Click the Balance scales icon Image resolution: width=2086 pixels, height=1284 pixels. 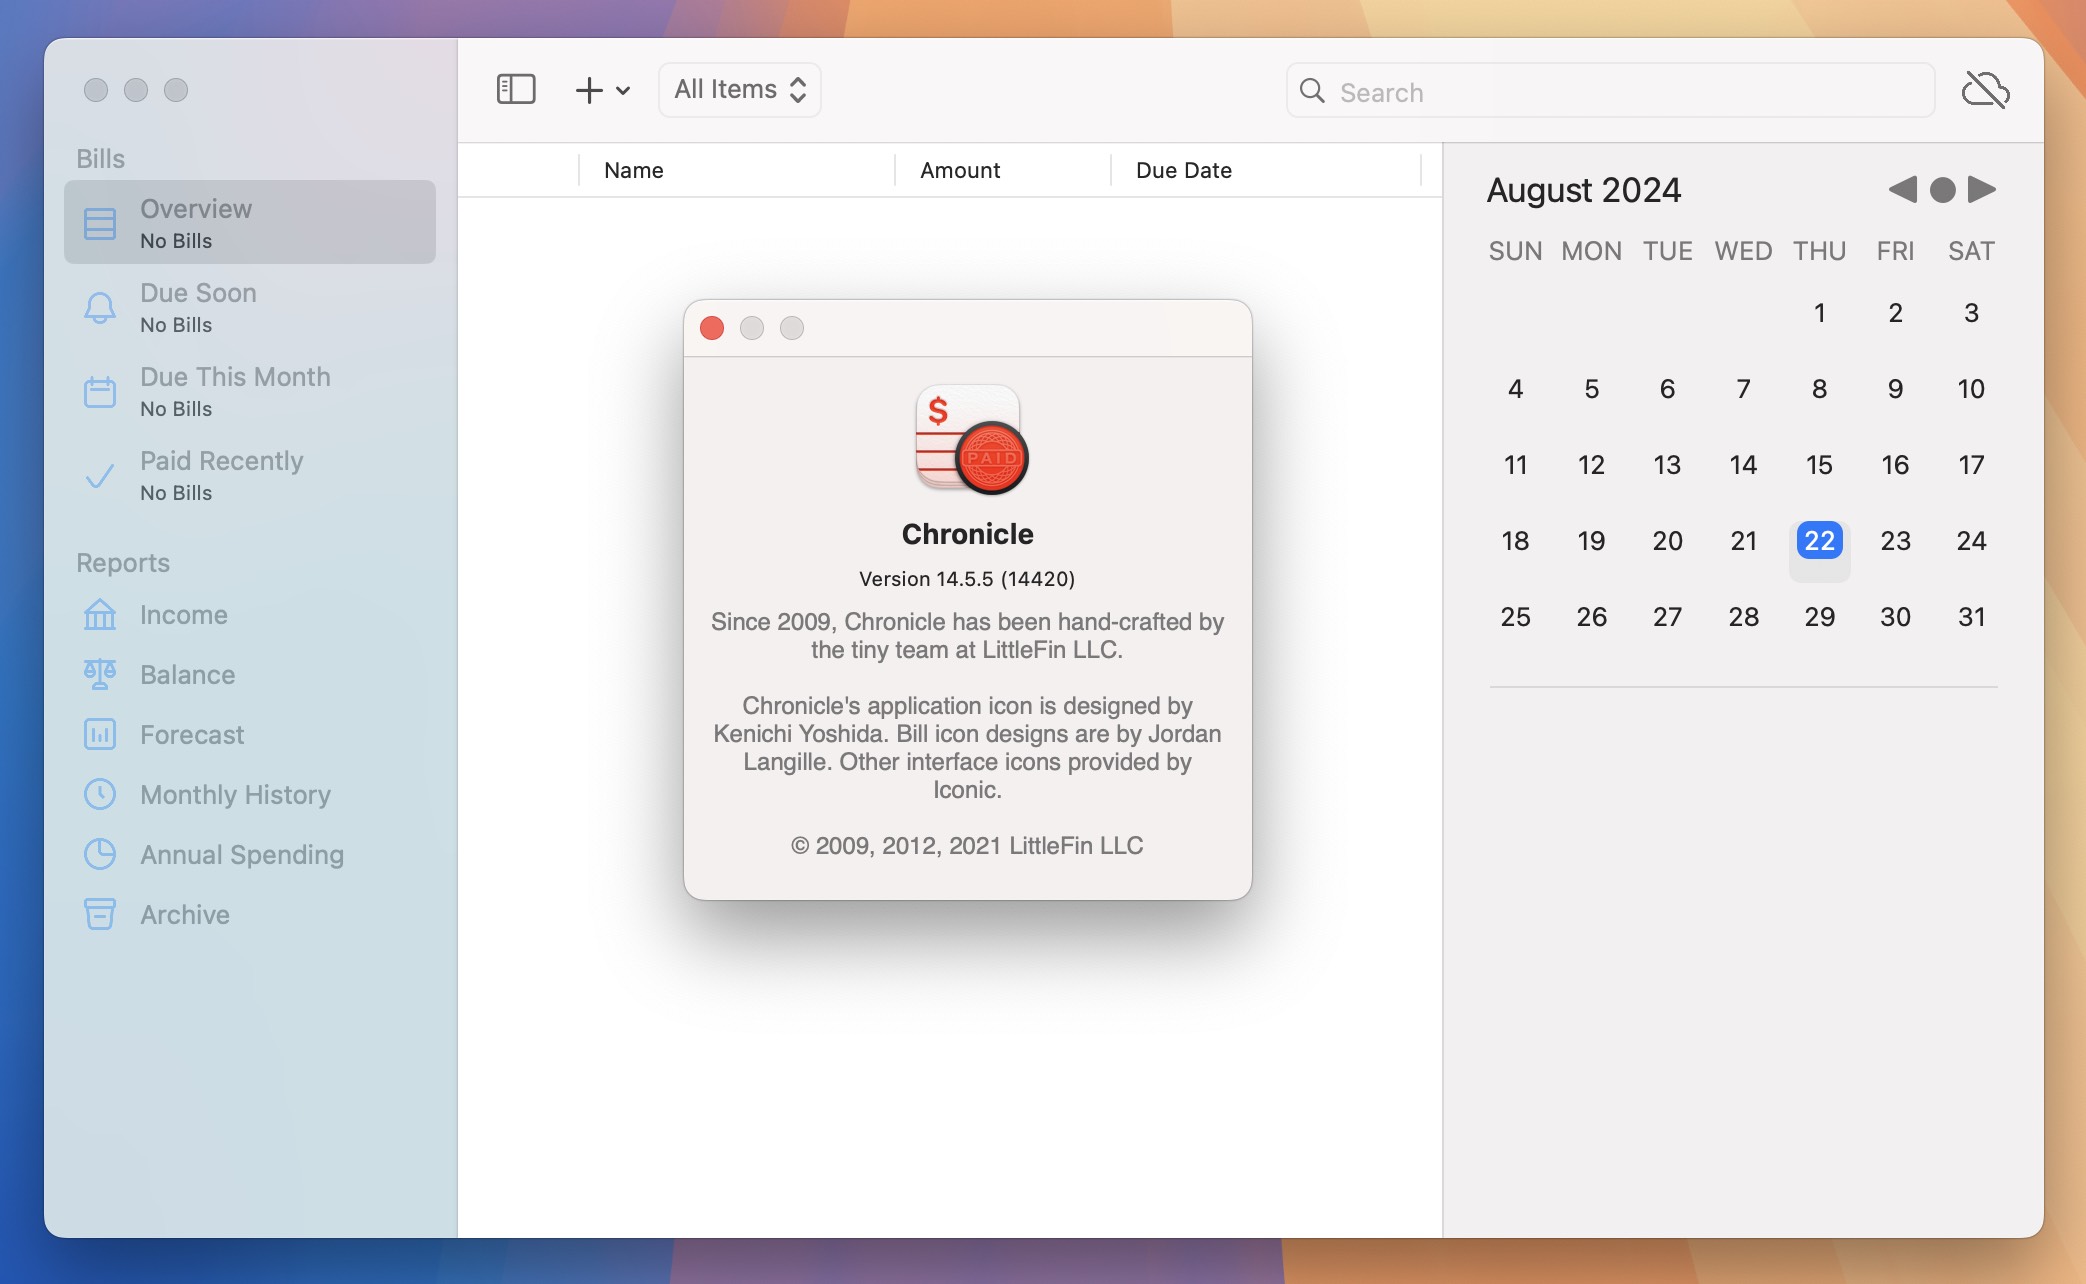click(100, 674)
